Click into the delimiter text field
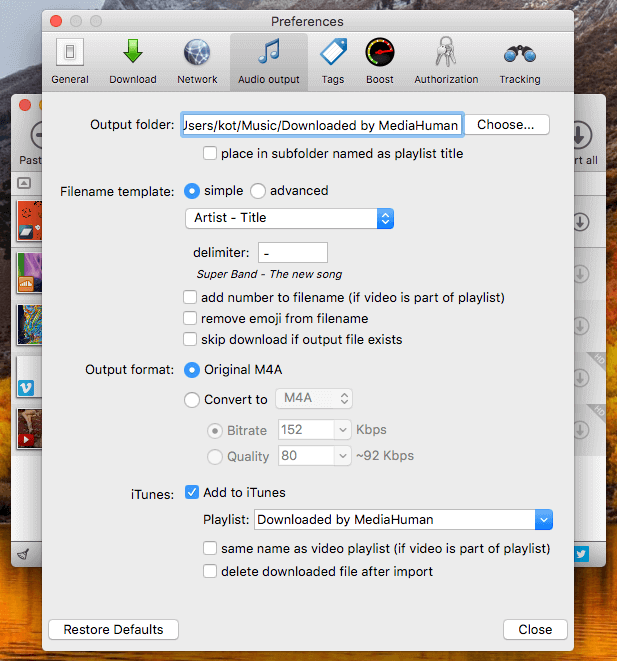This screenshot has width=617, height=661. [293, 253]
